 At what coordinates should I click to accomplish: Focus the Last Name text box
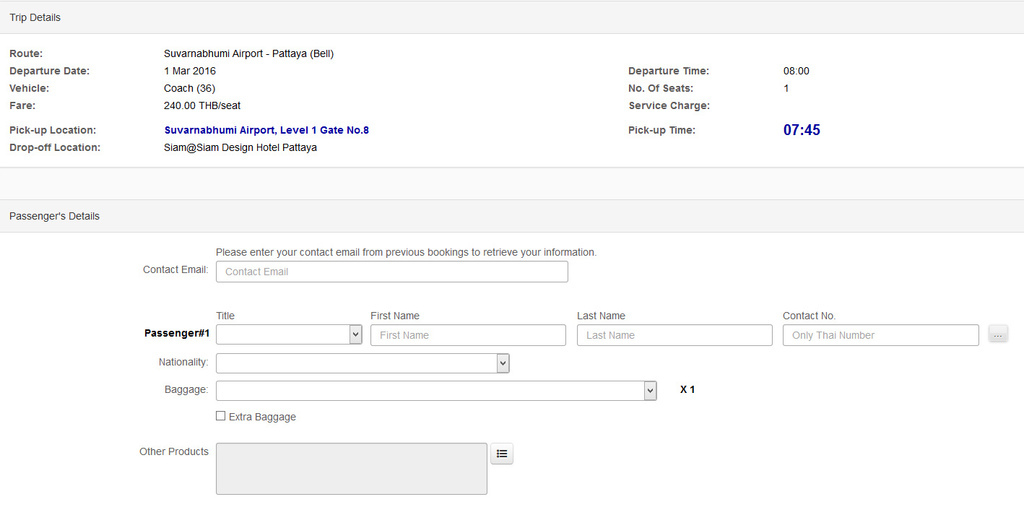tap(675, 335)
